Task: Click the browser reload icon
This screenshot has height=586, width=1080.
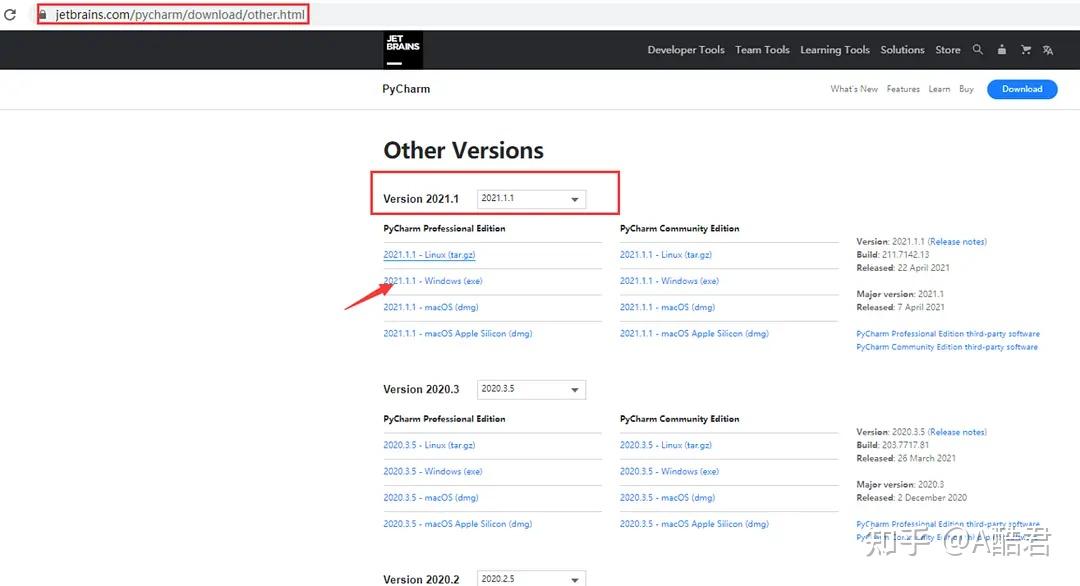Action: [10, 14]
